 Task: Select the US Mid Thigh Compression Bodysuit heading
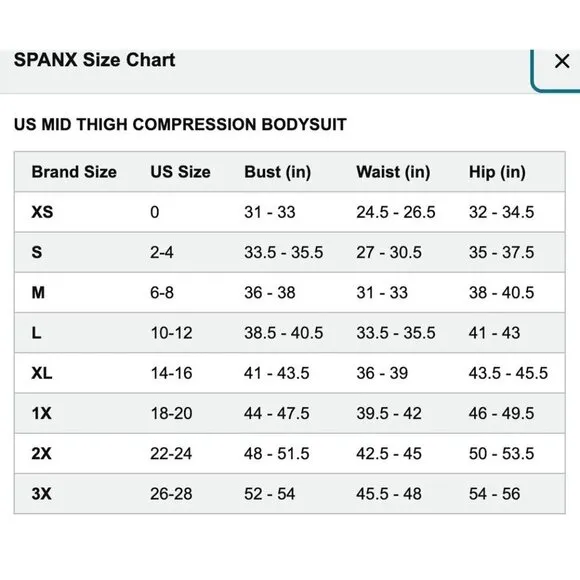(x=180, y=124)
